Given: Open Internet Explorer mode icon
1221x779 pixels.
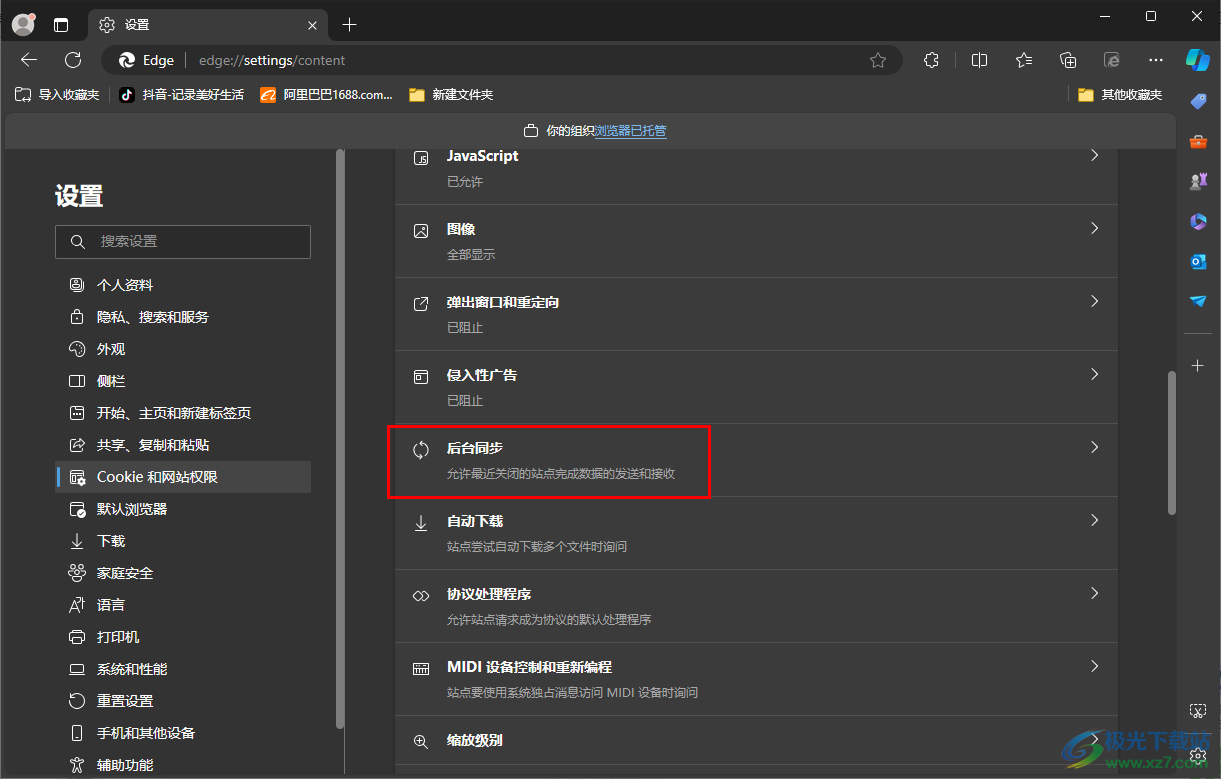Looking at the screenshot, I should (1112, 60).
